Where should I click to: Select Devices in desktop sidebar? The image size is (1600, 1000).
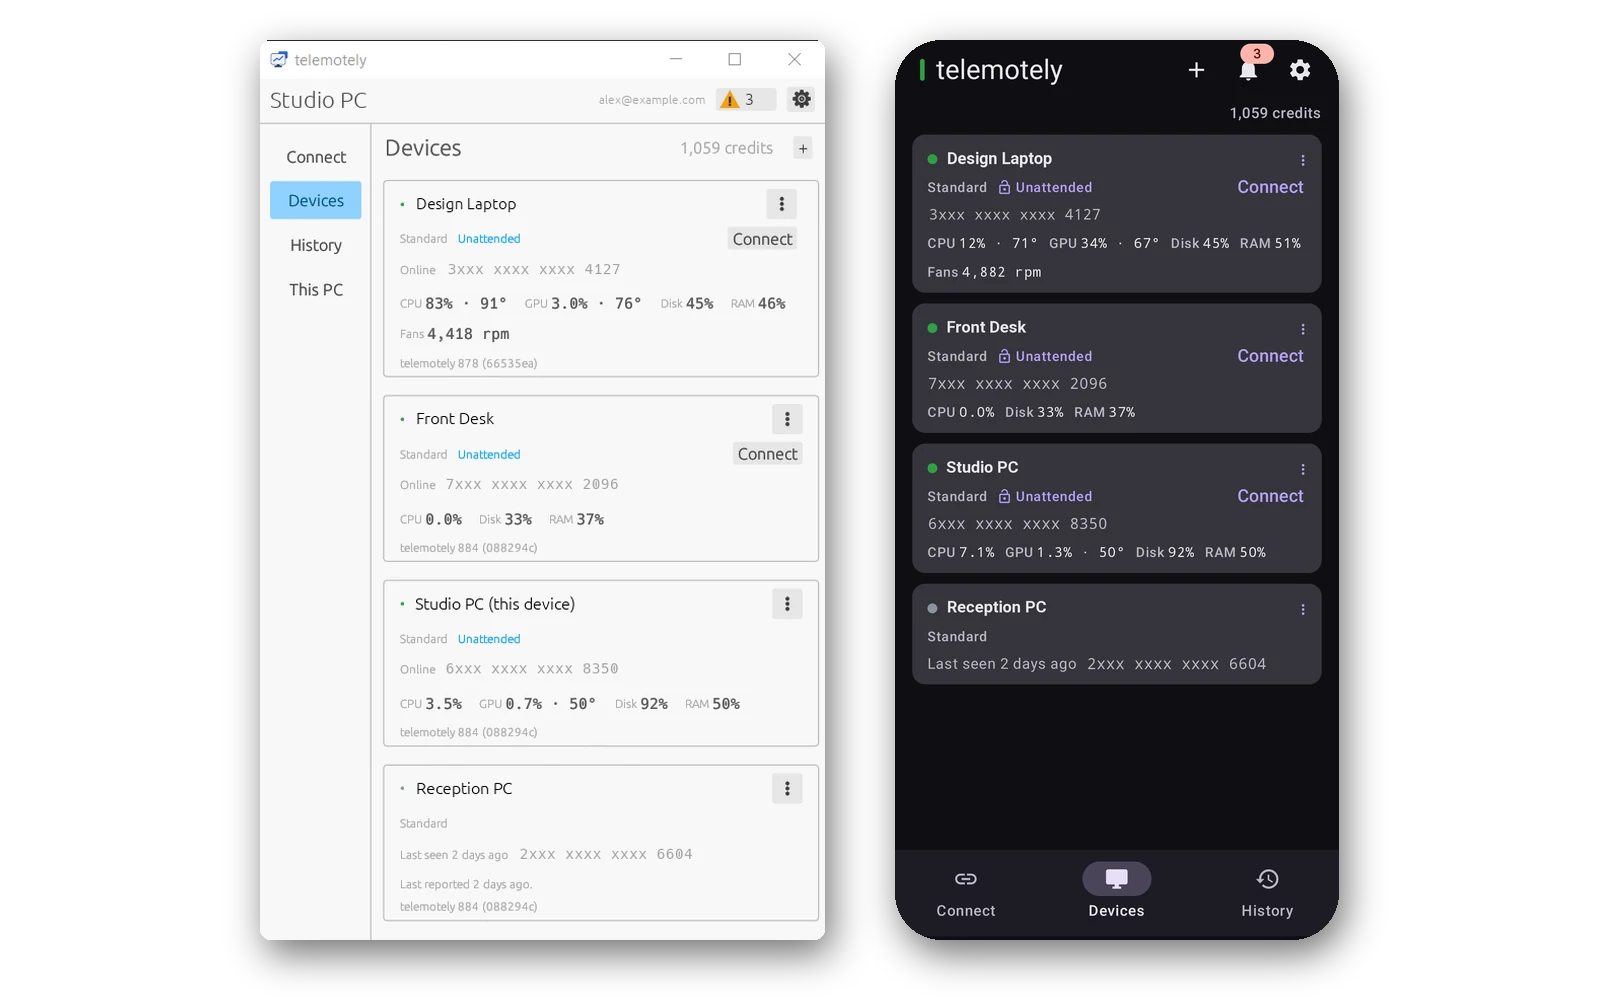[x=316, y=200]
